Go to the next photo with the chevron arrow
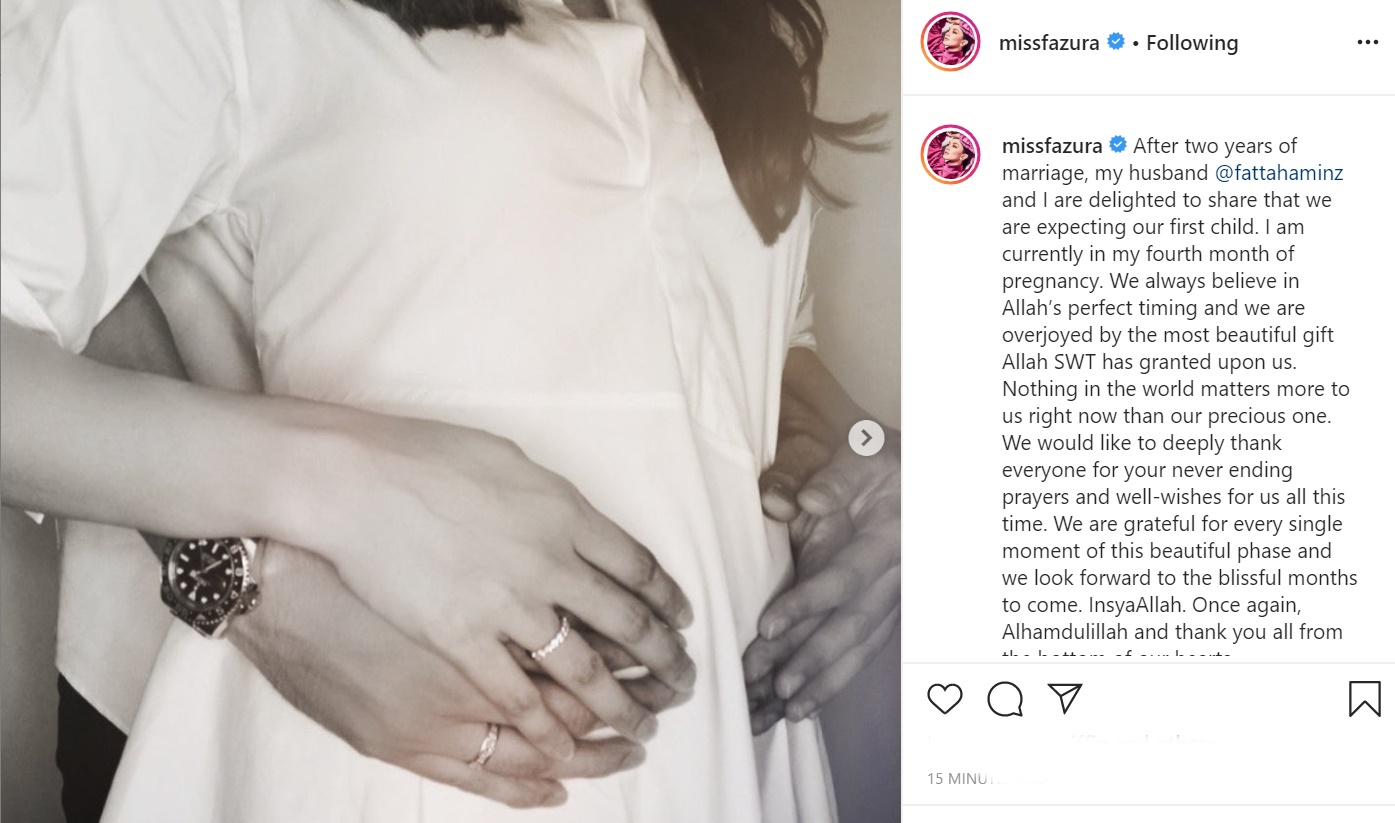The height and width of the screenshot is (823, 1395). (x=866, y=438)
